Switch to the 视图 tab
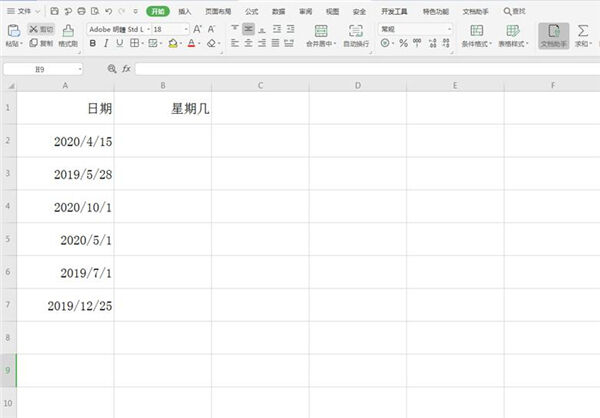This screenshot has height=418, width=600. tap(332, 11)
